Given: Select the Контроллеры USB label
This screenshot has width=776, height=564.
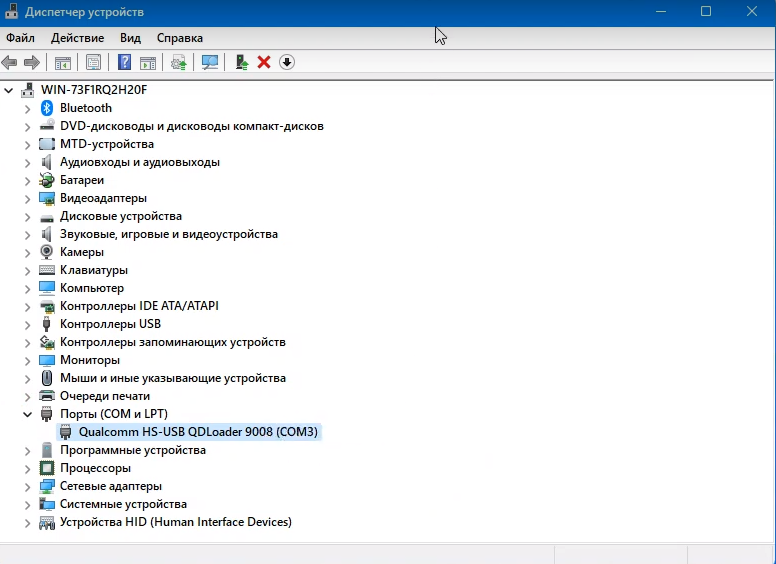Looking at the screenshot, I should (x=110, y=324).
